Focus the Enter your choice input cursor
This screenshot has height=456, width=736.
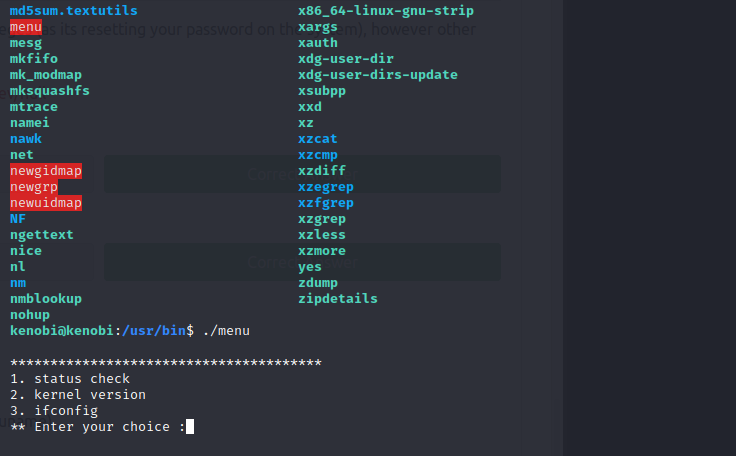(190, 427)
